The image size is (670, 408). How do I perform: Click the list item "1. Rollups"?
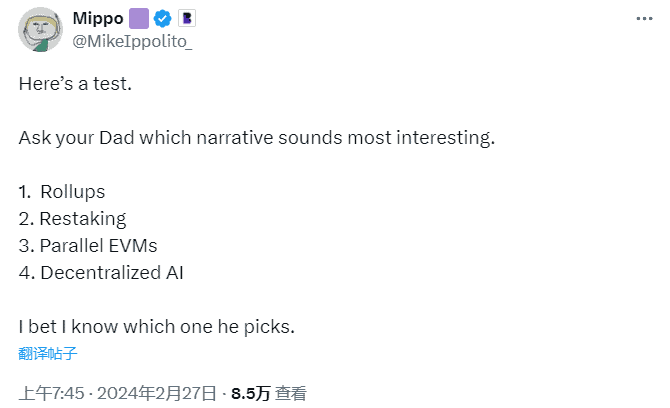tap(62, 192)
